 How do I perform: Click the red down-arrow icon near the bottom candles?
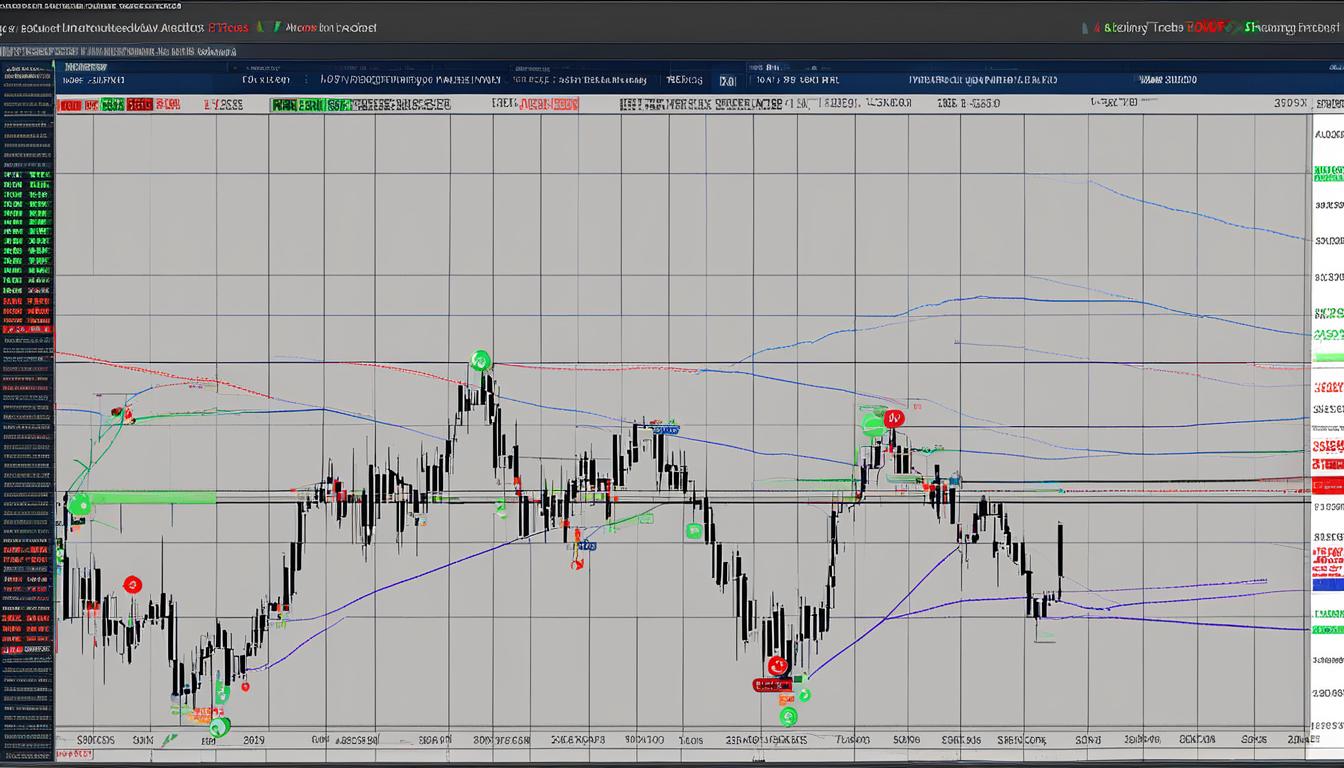tap(778, 664)
